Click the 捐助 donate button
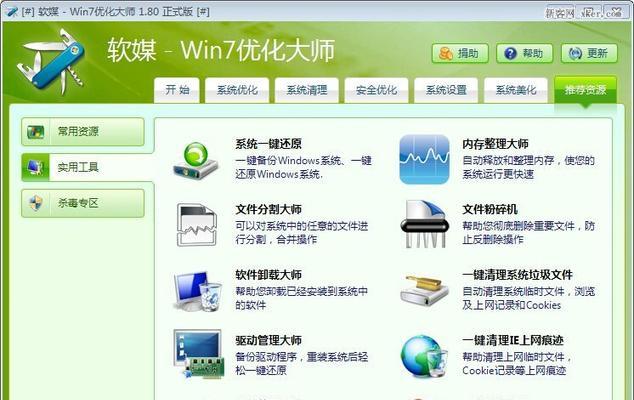The width and height of the screenshot is (634, 400). pyautogui.click(x=460, y=53)
